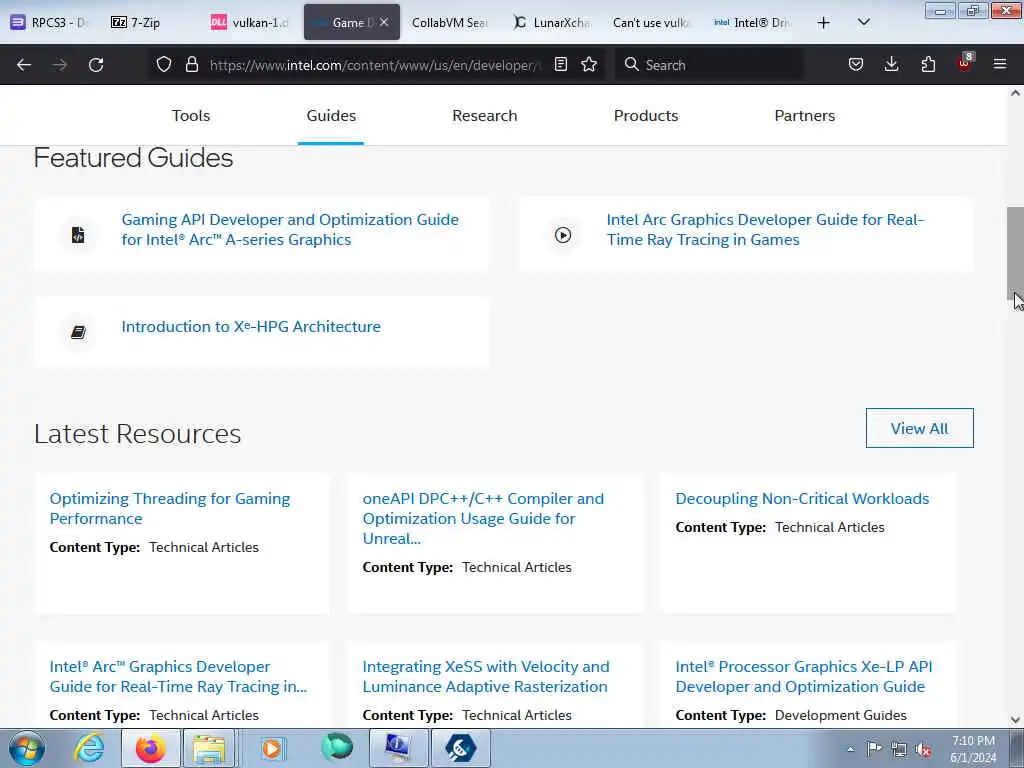Click the book icon beside Xe-HPG Architecture
The image size is (1024, 768).
(x=78, y=332)
